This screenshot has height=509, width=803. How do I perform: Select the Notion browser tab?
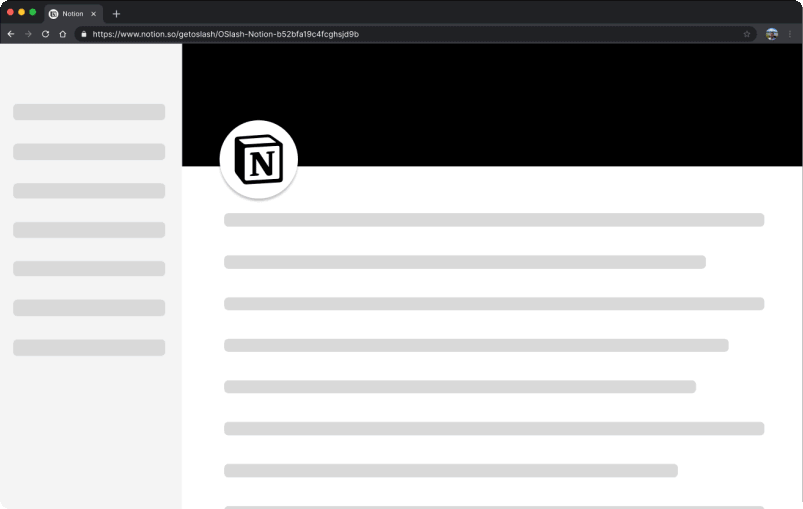(x=73, y=14)
